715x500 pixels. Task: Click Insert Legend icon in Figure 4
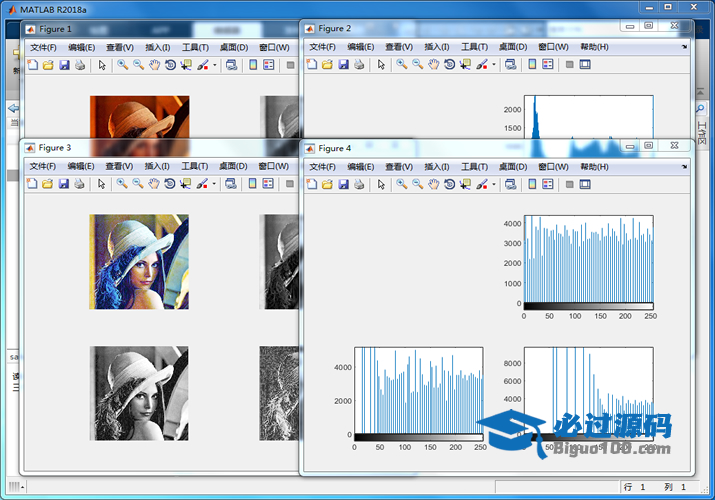[548, 184]
